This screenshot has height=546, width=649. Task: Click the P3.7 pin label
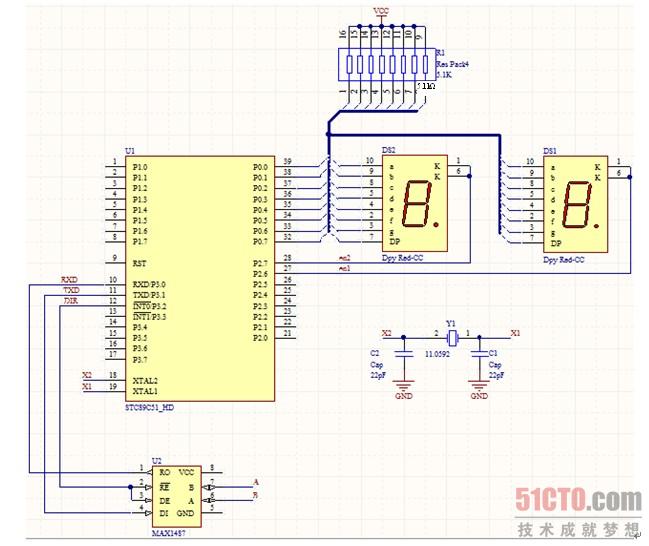pyautogui.click(x=139, y=360)
